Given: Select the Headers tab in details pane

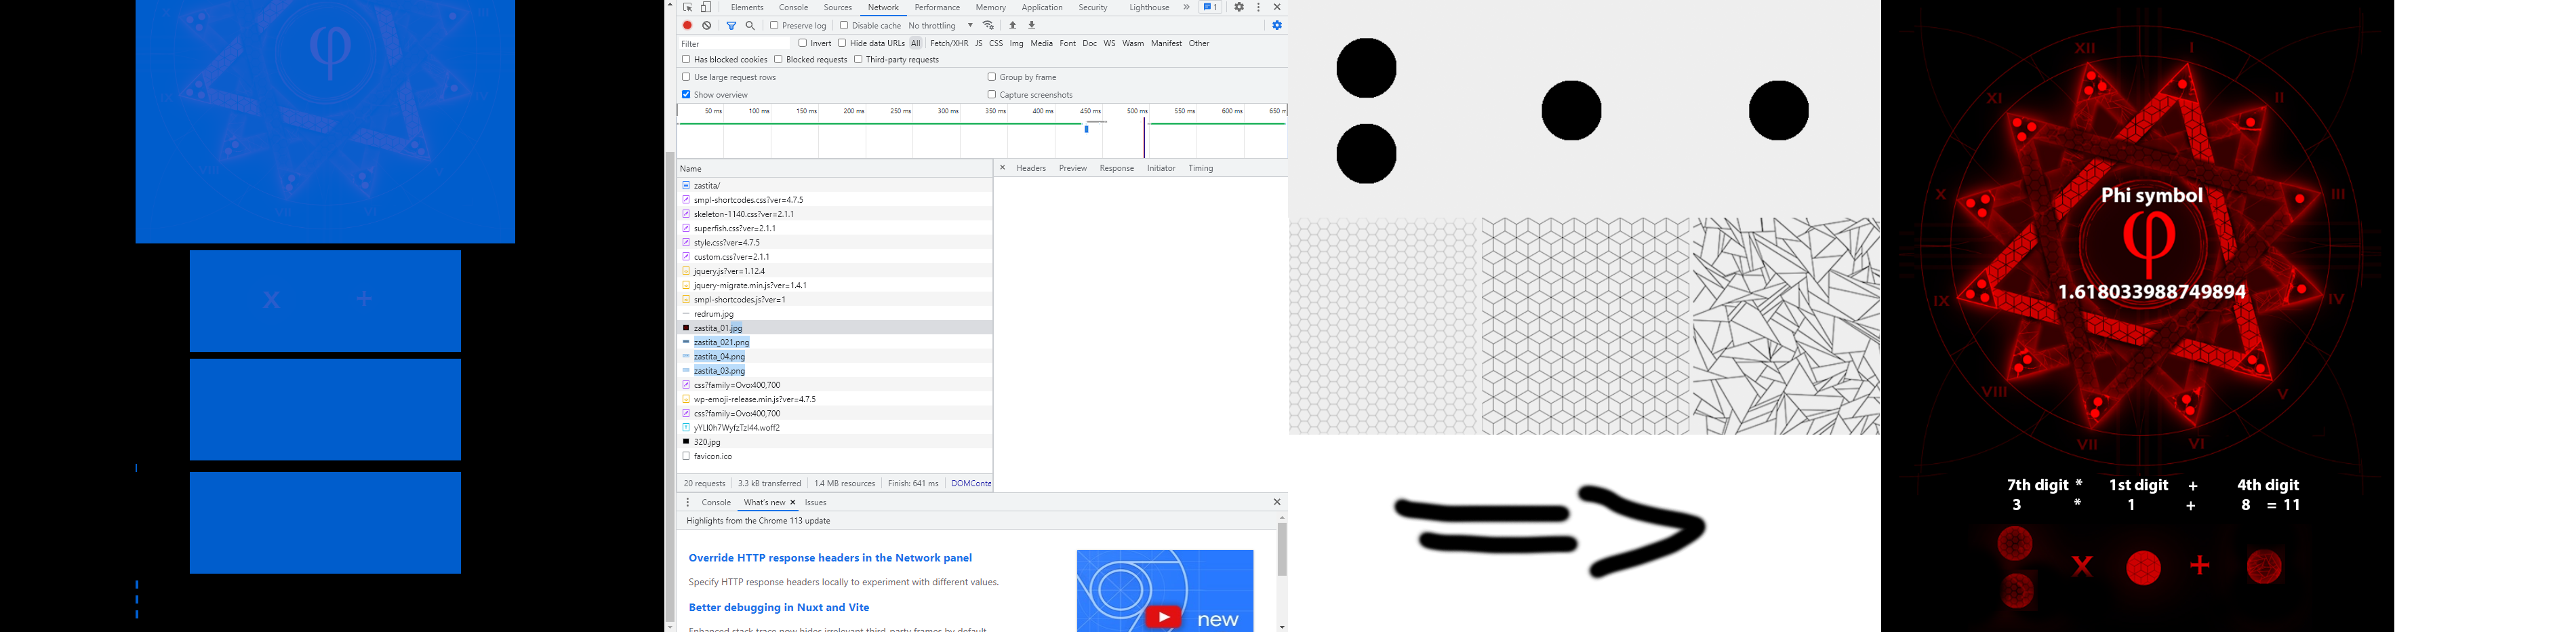Looking at the screenshot, I should (x=1031, y=168).
